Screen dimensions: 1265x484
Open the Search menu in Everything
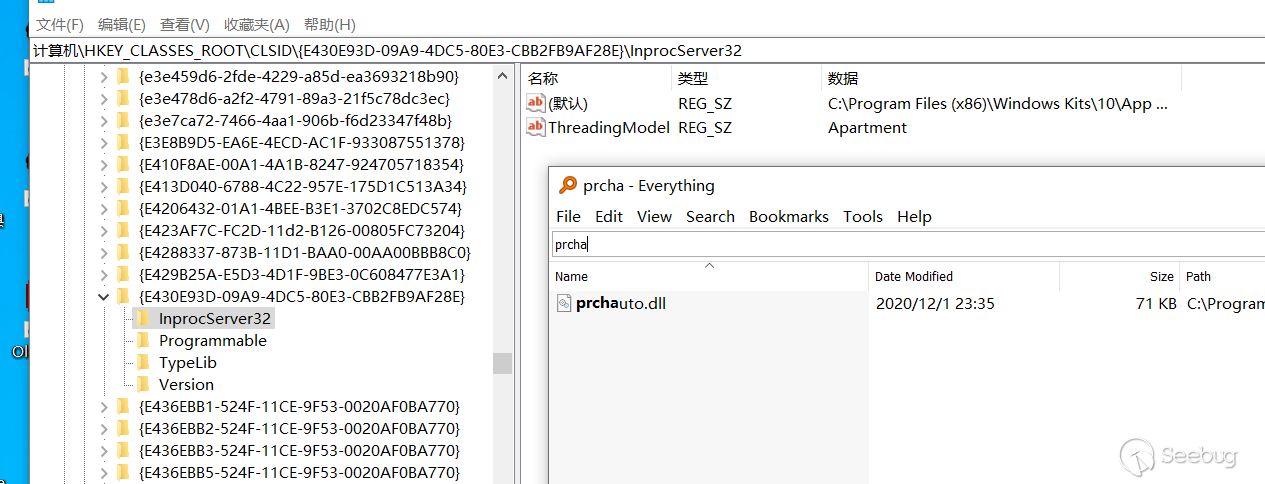point(710,216)
